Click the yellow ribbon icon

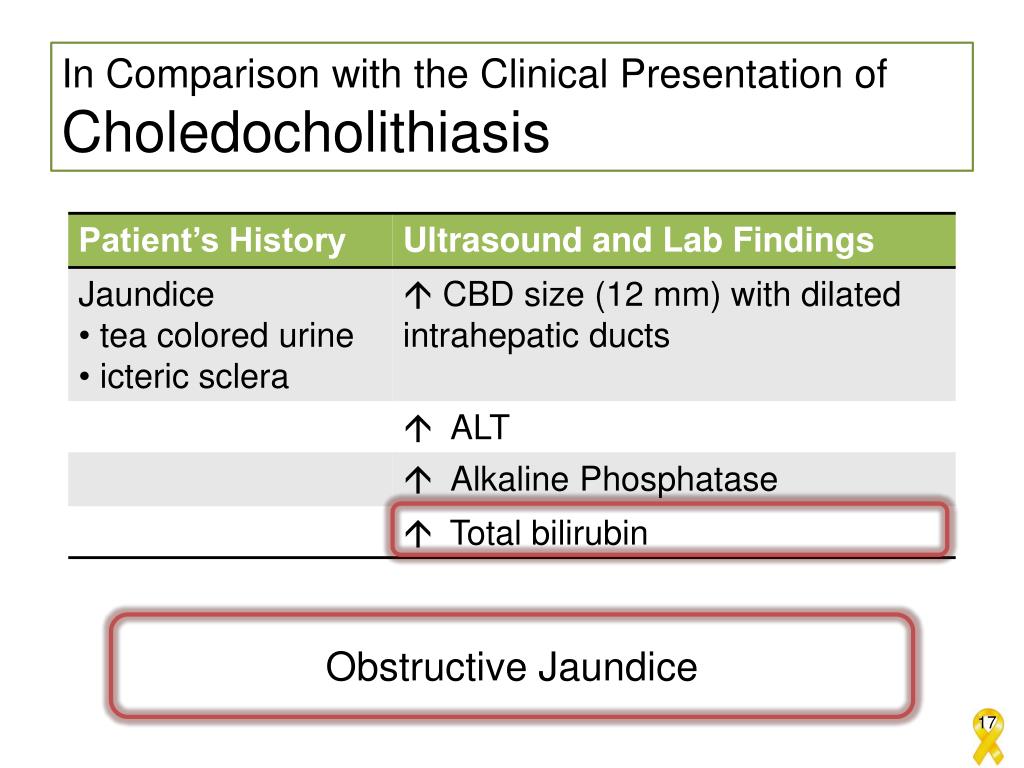988,737
